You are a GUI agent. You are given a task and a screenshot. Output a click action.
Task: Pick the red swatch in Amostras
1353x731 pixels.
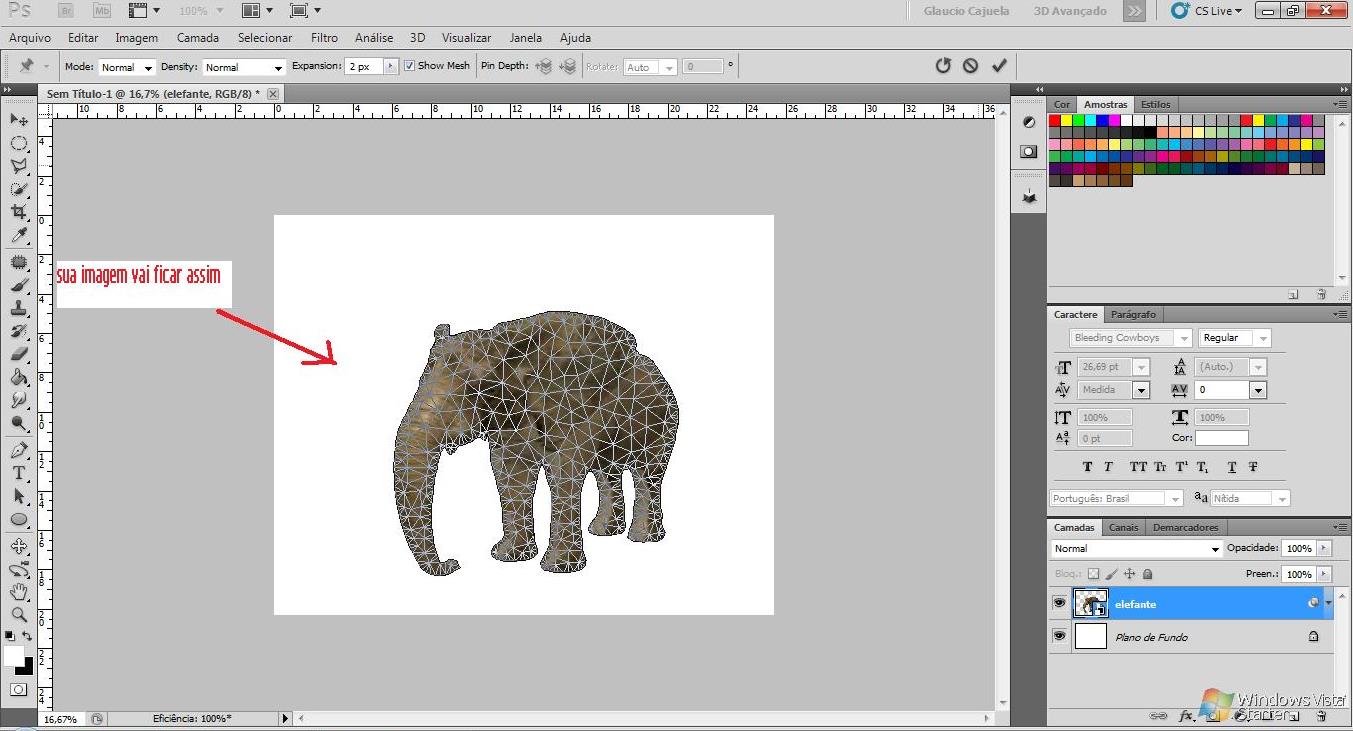1054,120
